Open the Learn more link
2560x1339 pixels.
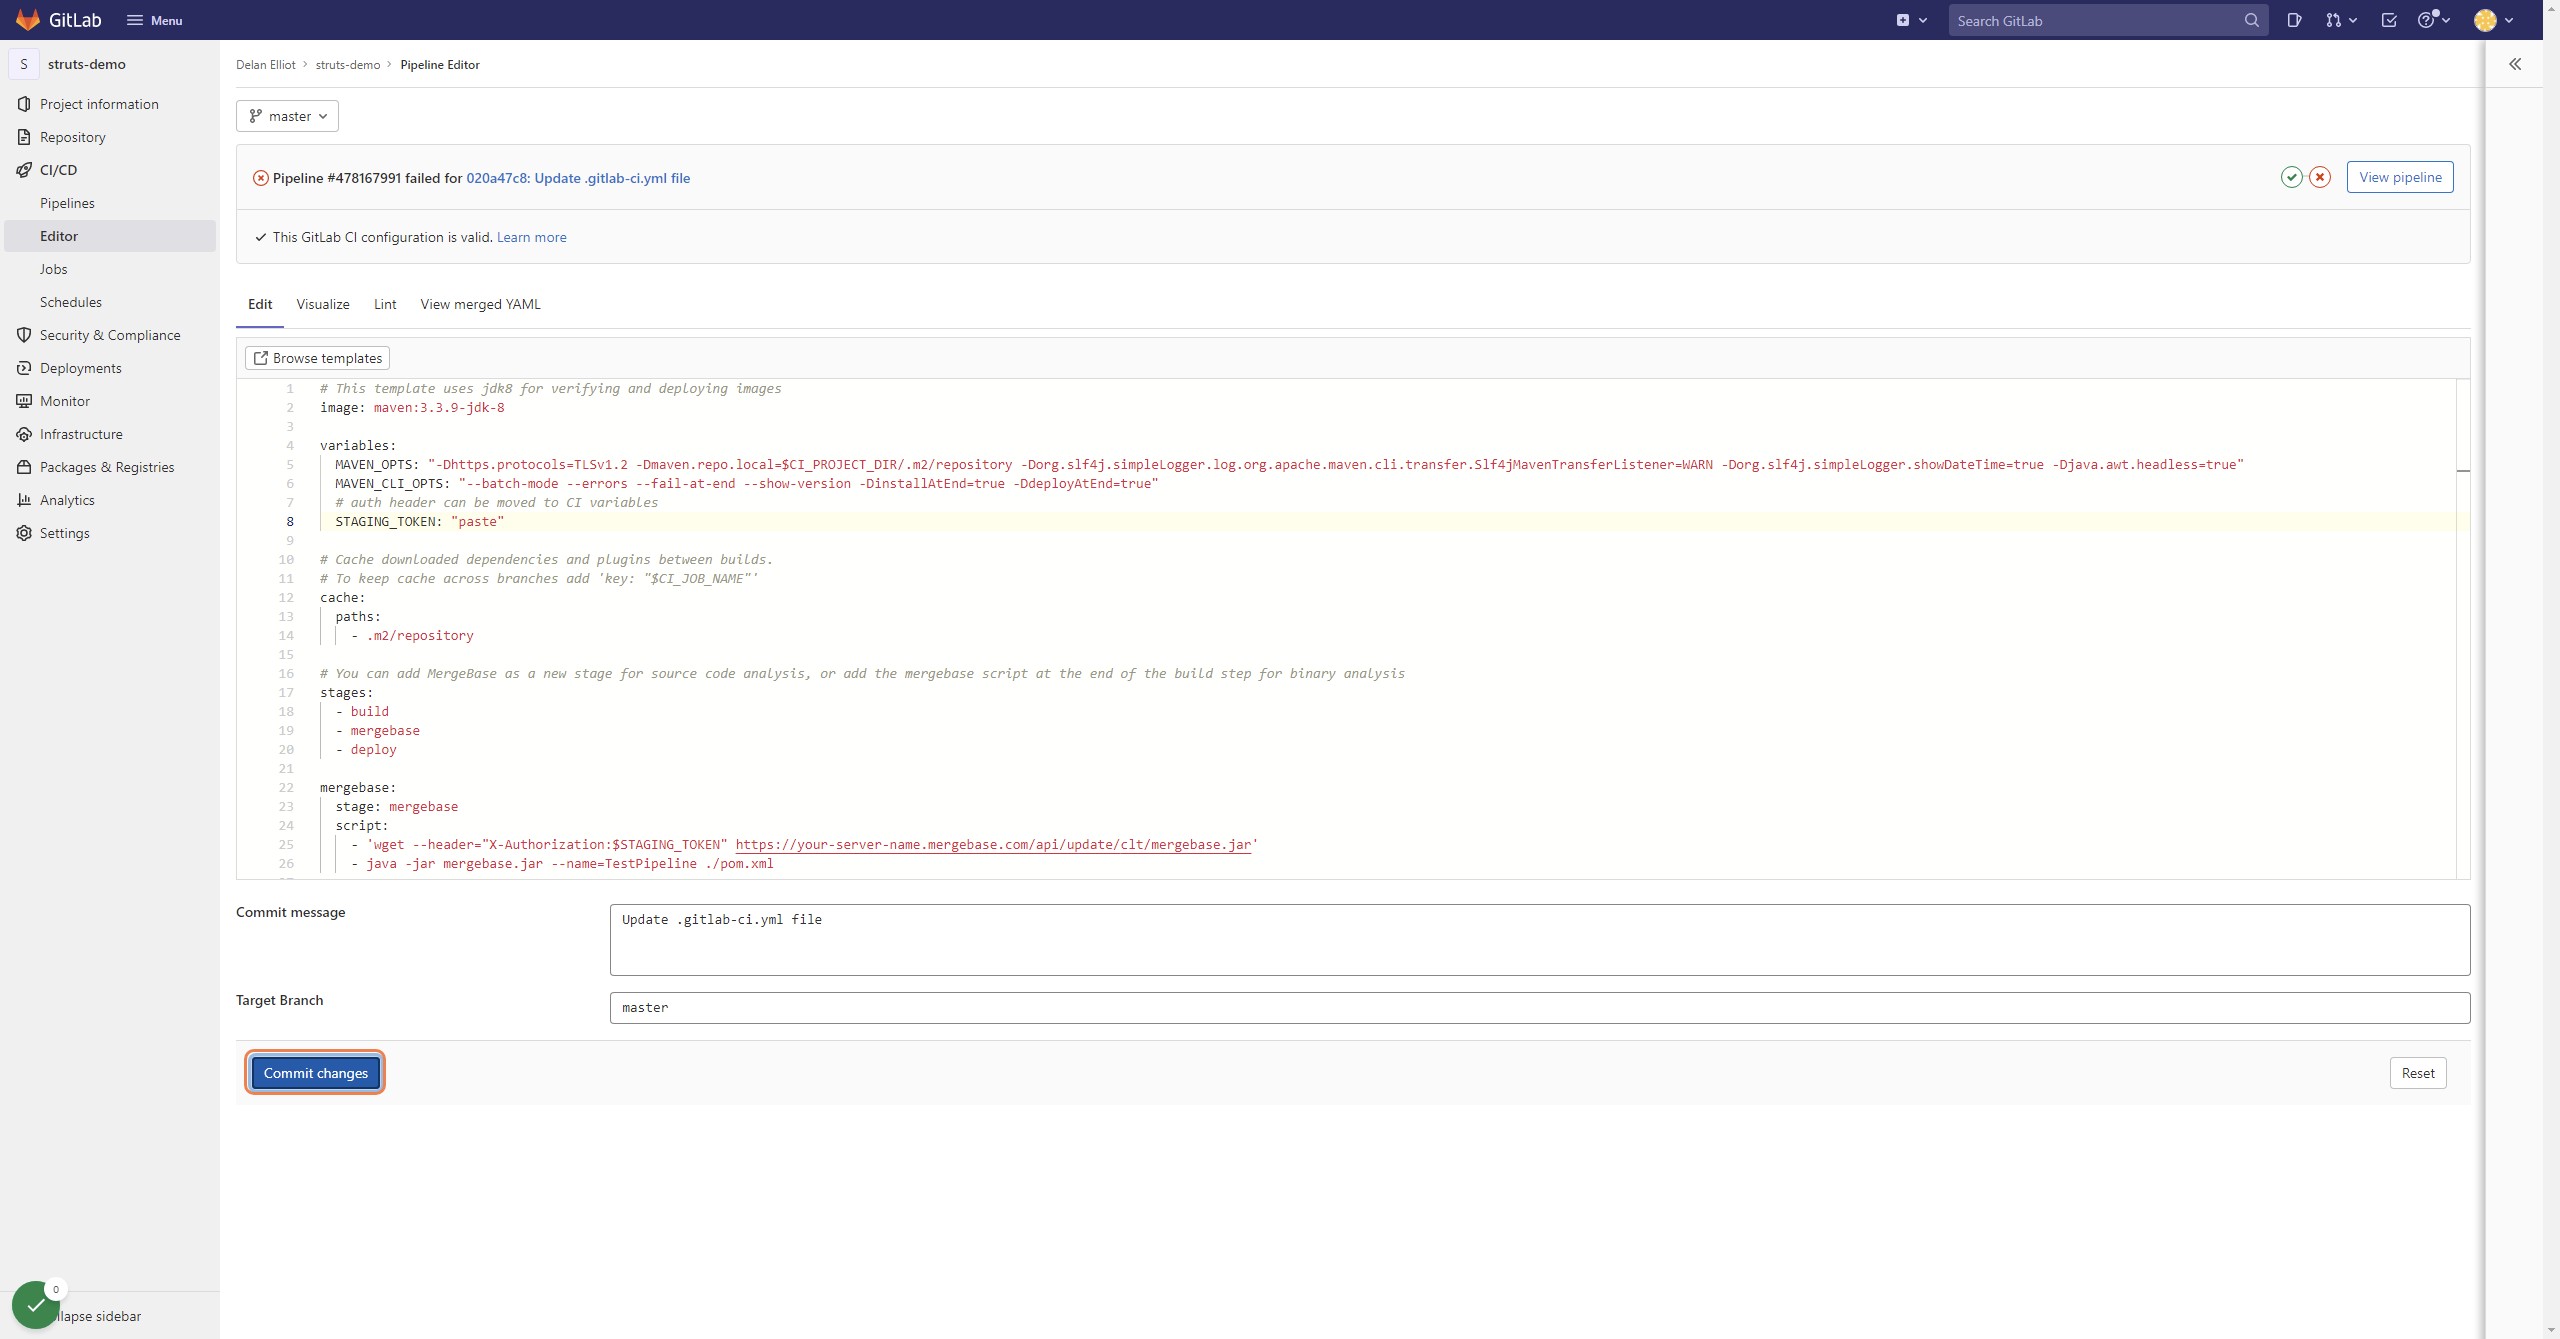click(x=531, y=237)
